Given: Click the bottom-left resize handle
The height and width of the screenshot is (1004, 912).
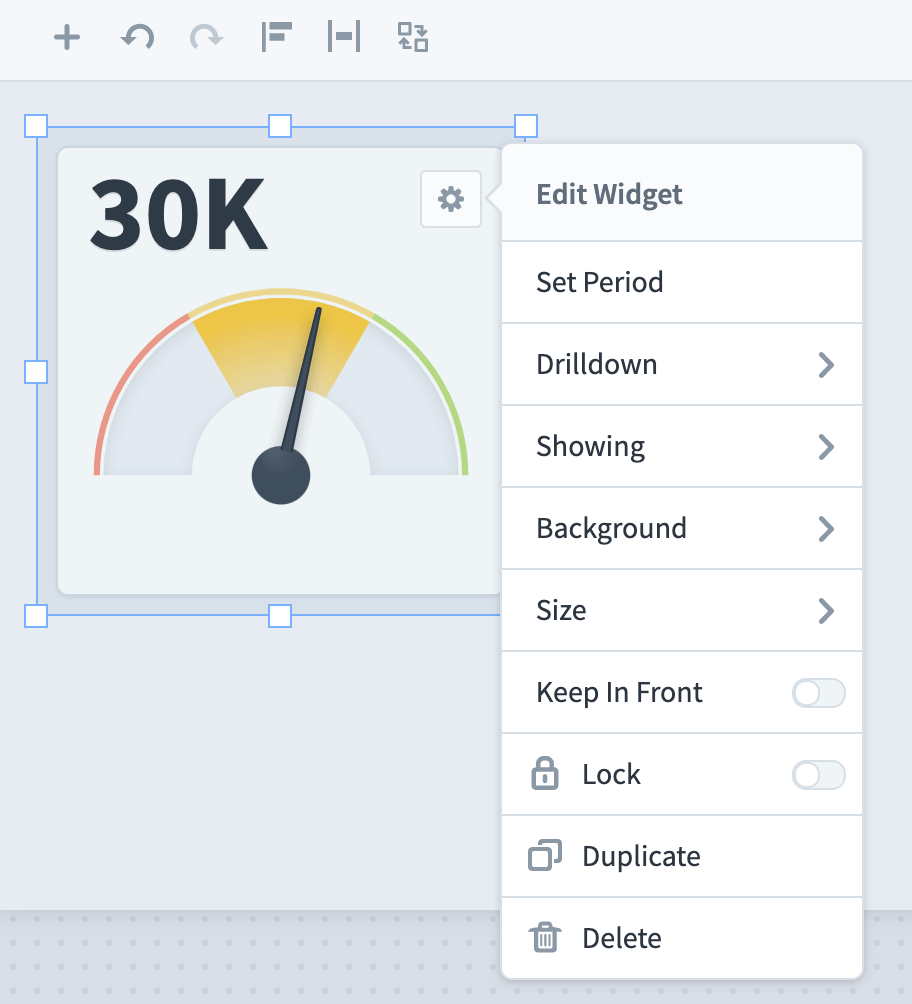Looking at the screenshot, I should tap(36, 616).
